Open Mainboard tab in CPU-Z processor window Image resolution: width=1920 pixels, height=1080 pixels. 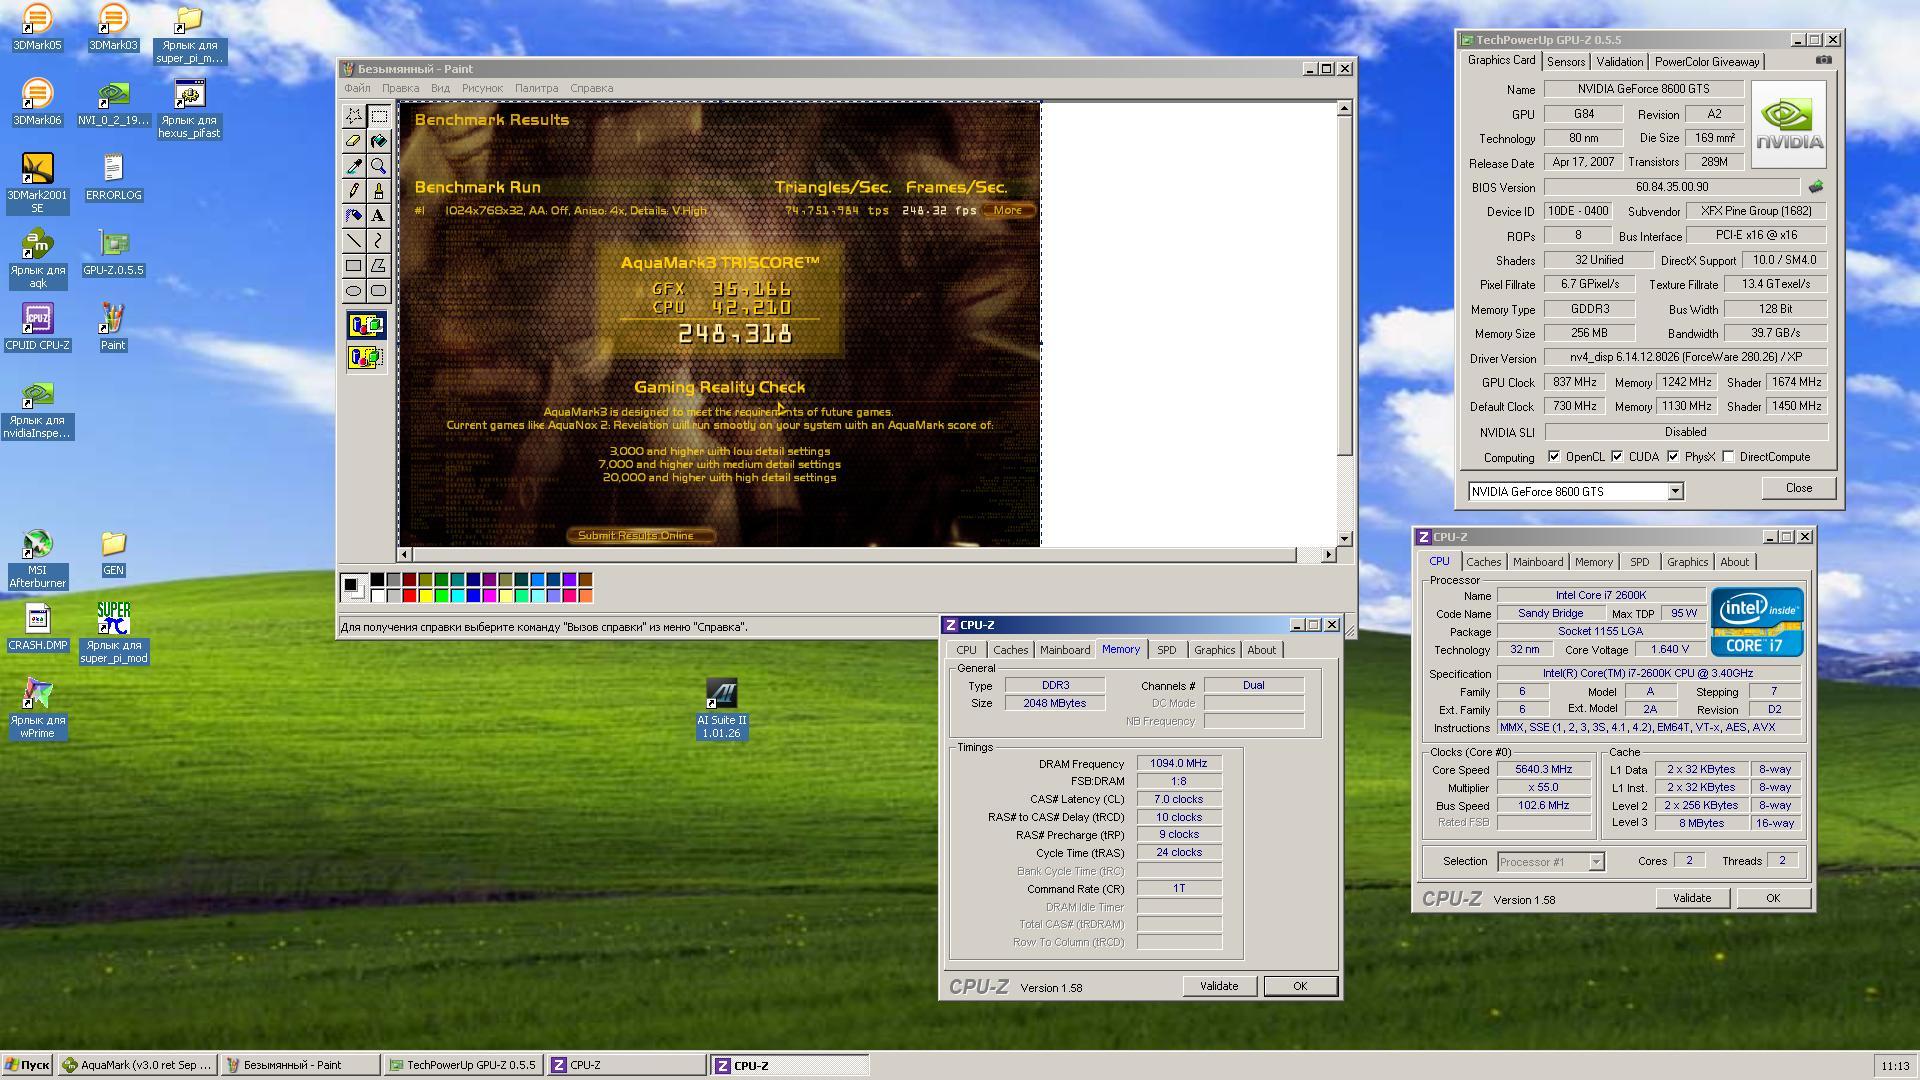1537,562
